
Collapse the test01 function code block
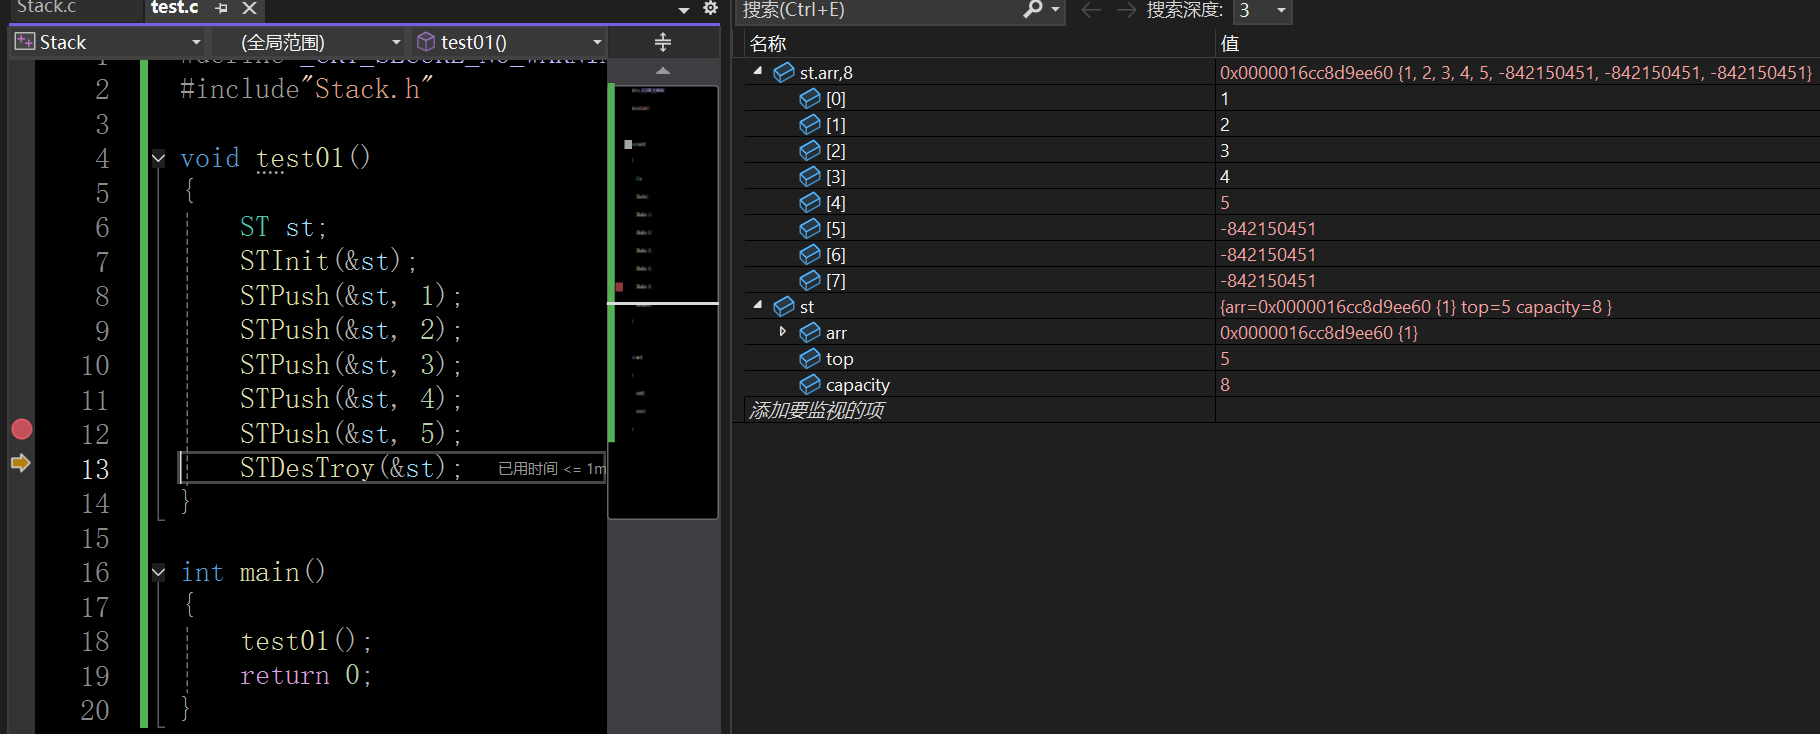coord(158,158)
